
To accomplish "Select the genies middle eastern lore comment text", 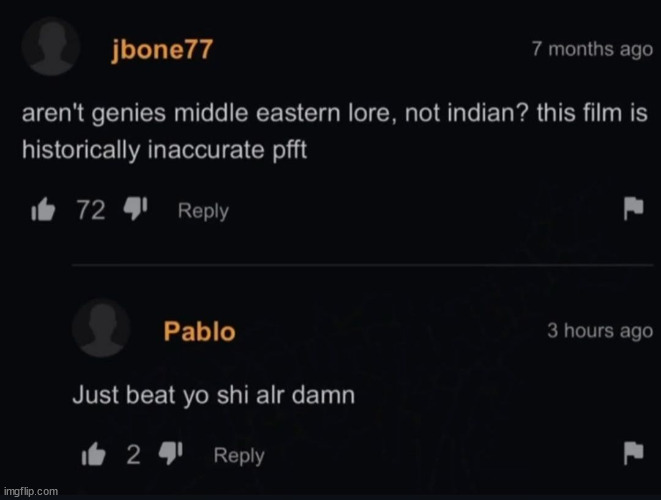I will (334, 132).
